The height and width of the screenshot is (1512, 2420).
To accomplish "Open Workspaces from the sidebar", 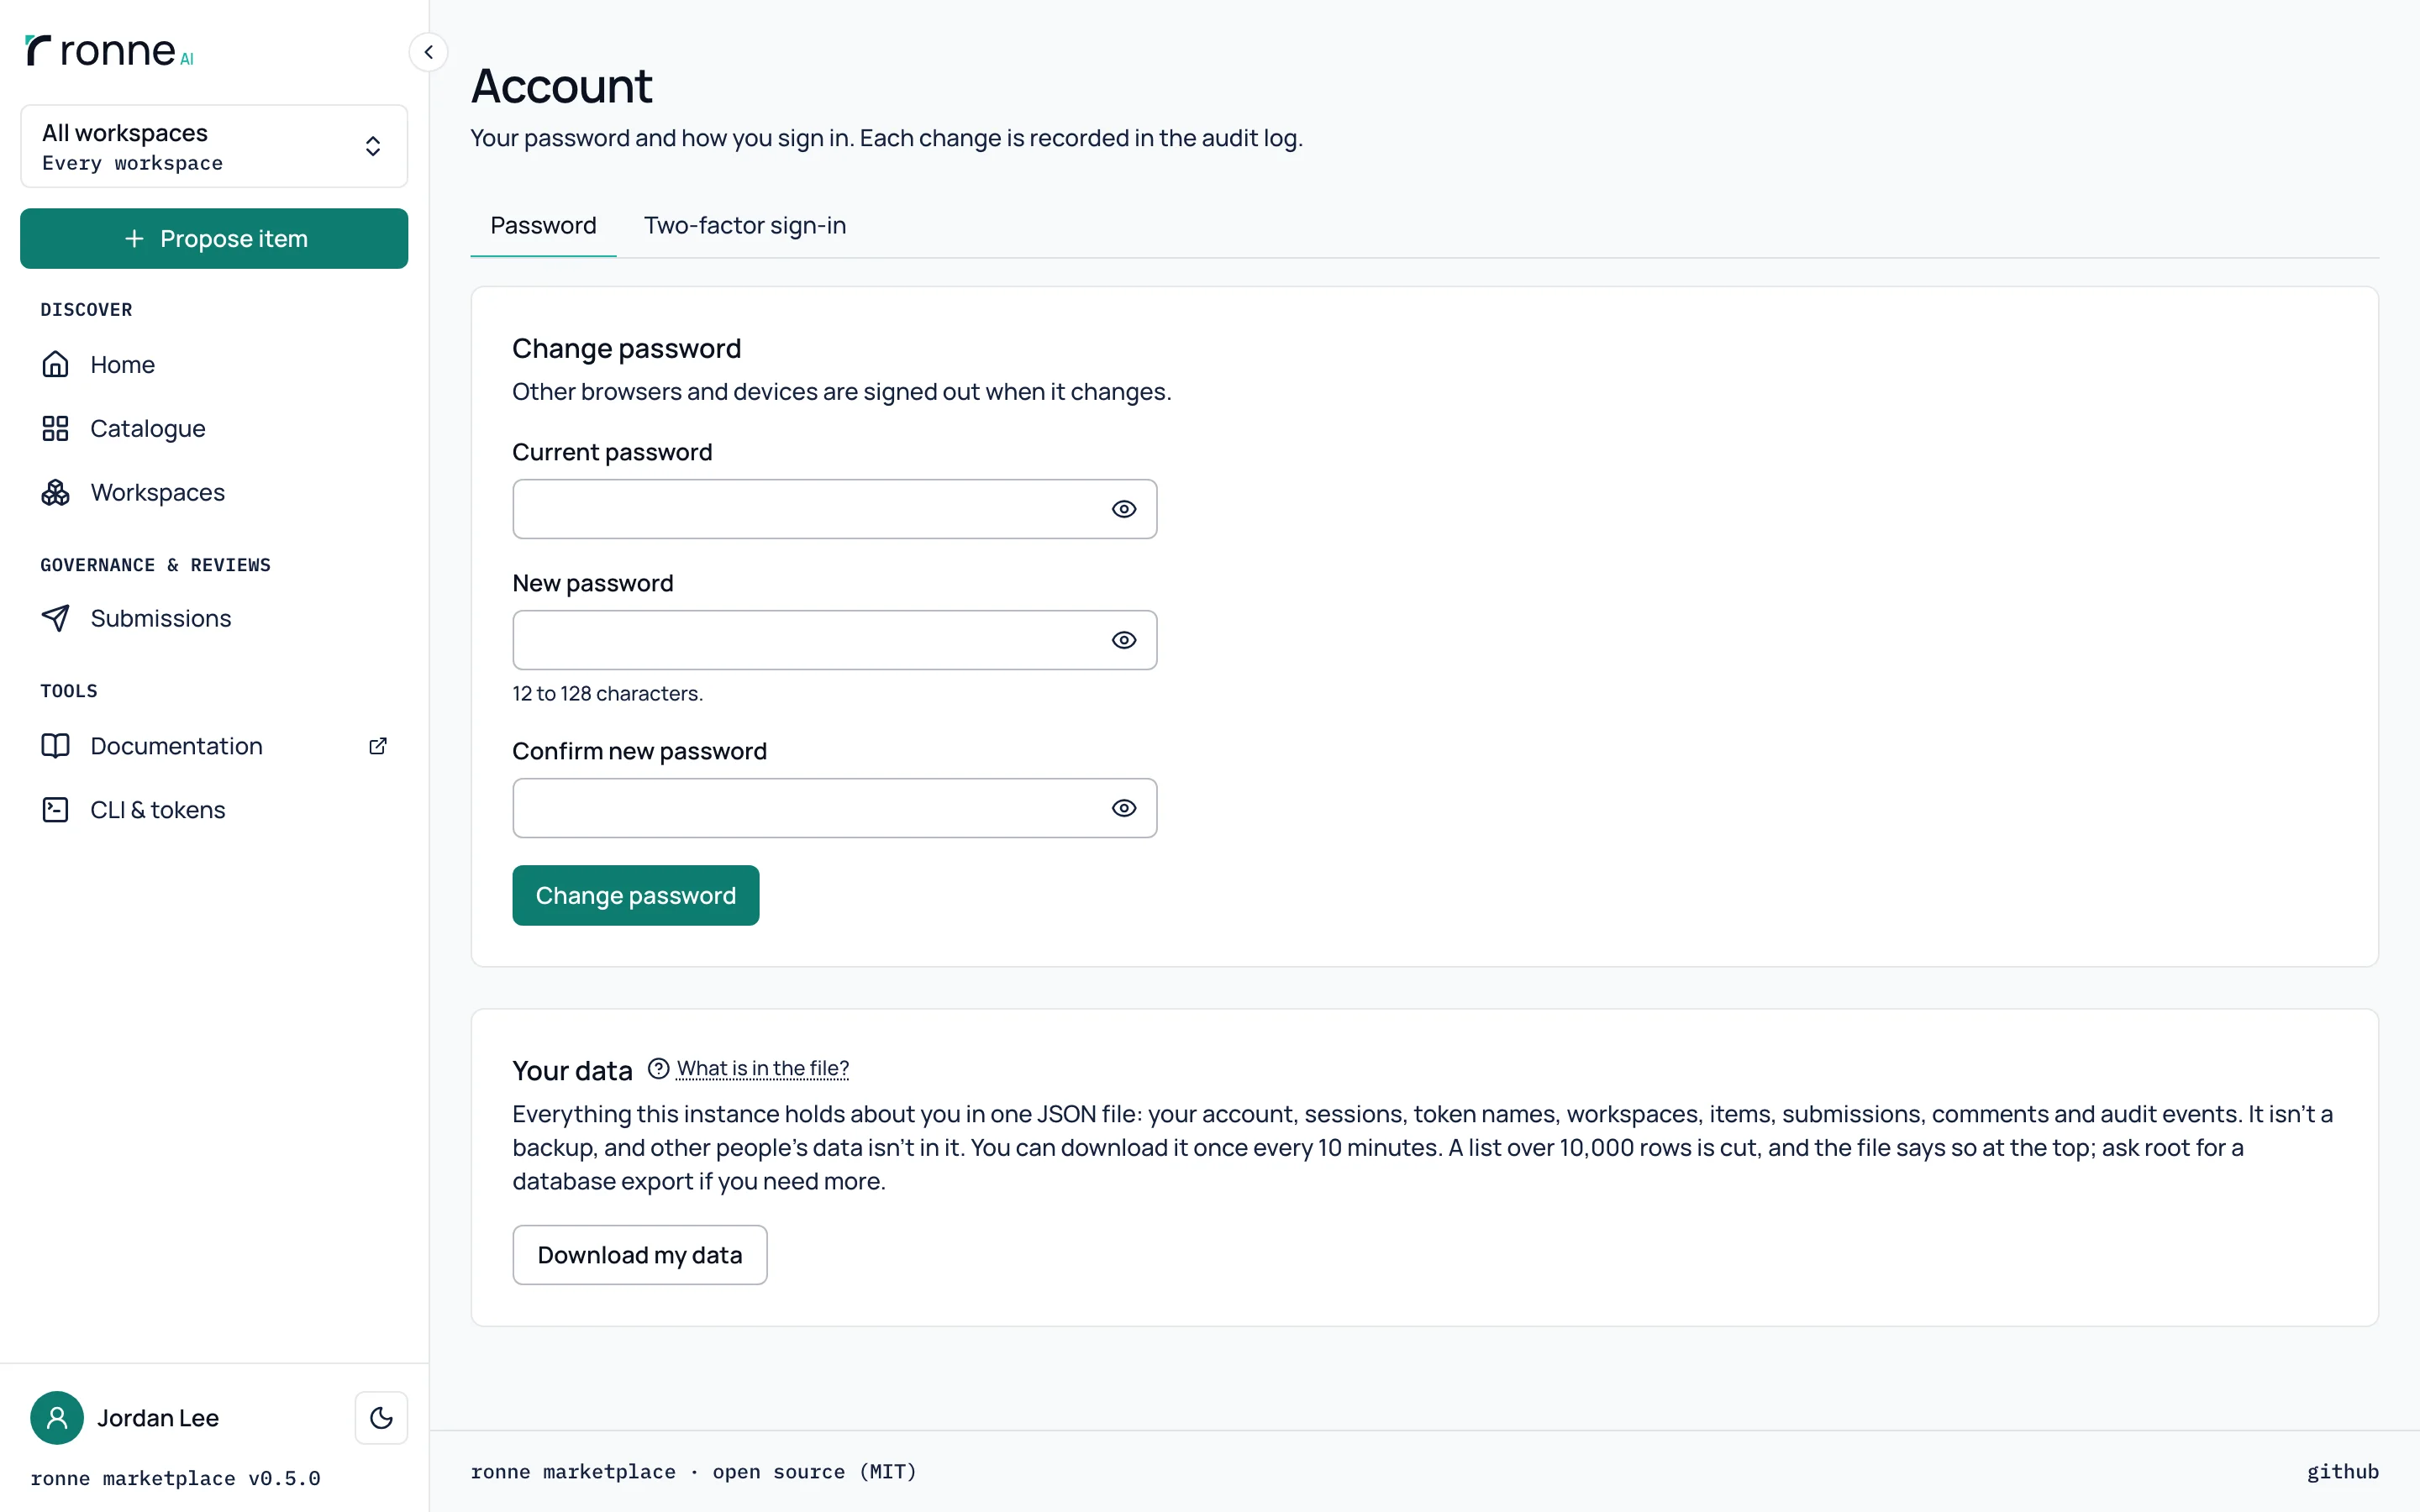I will point(214,492).
